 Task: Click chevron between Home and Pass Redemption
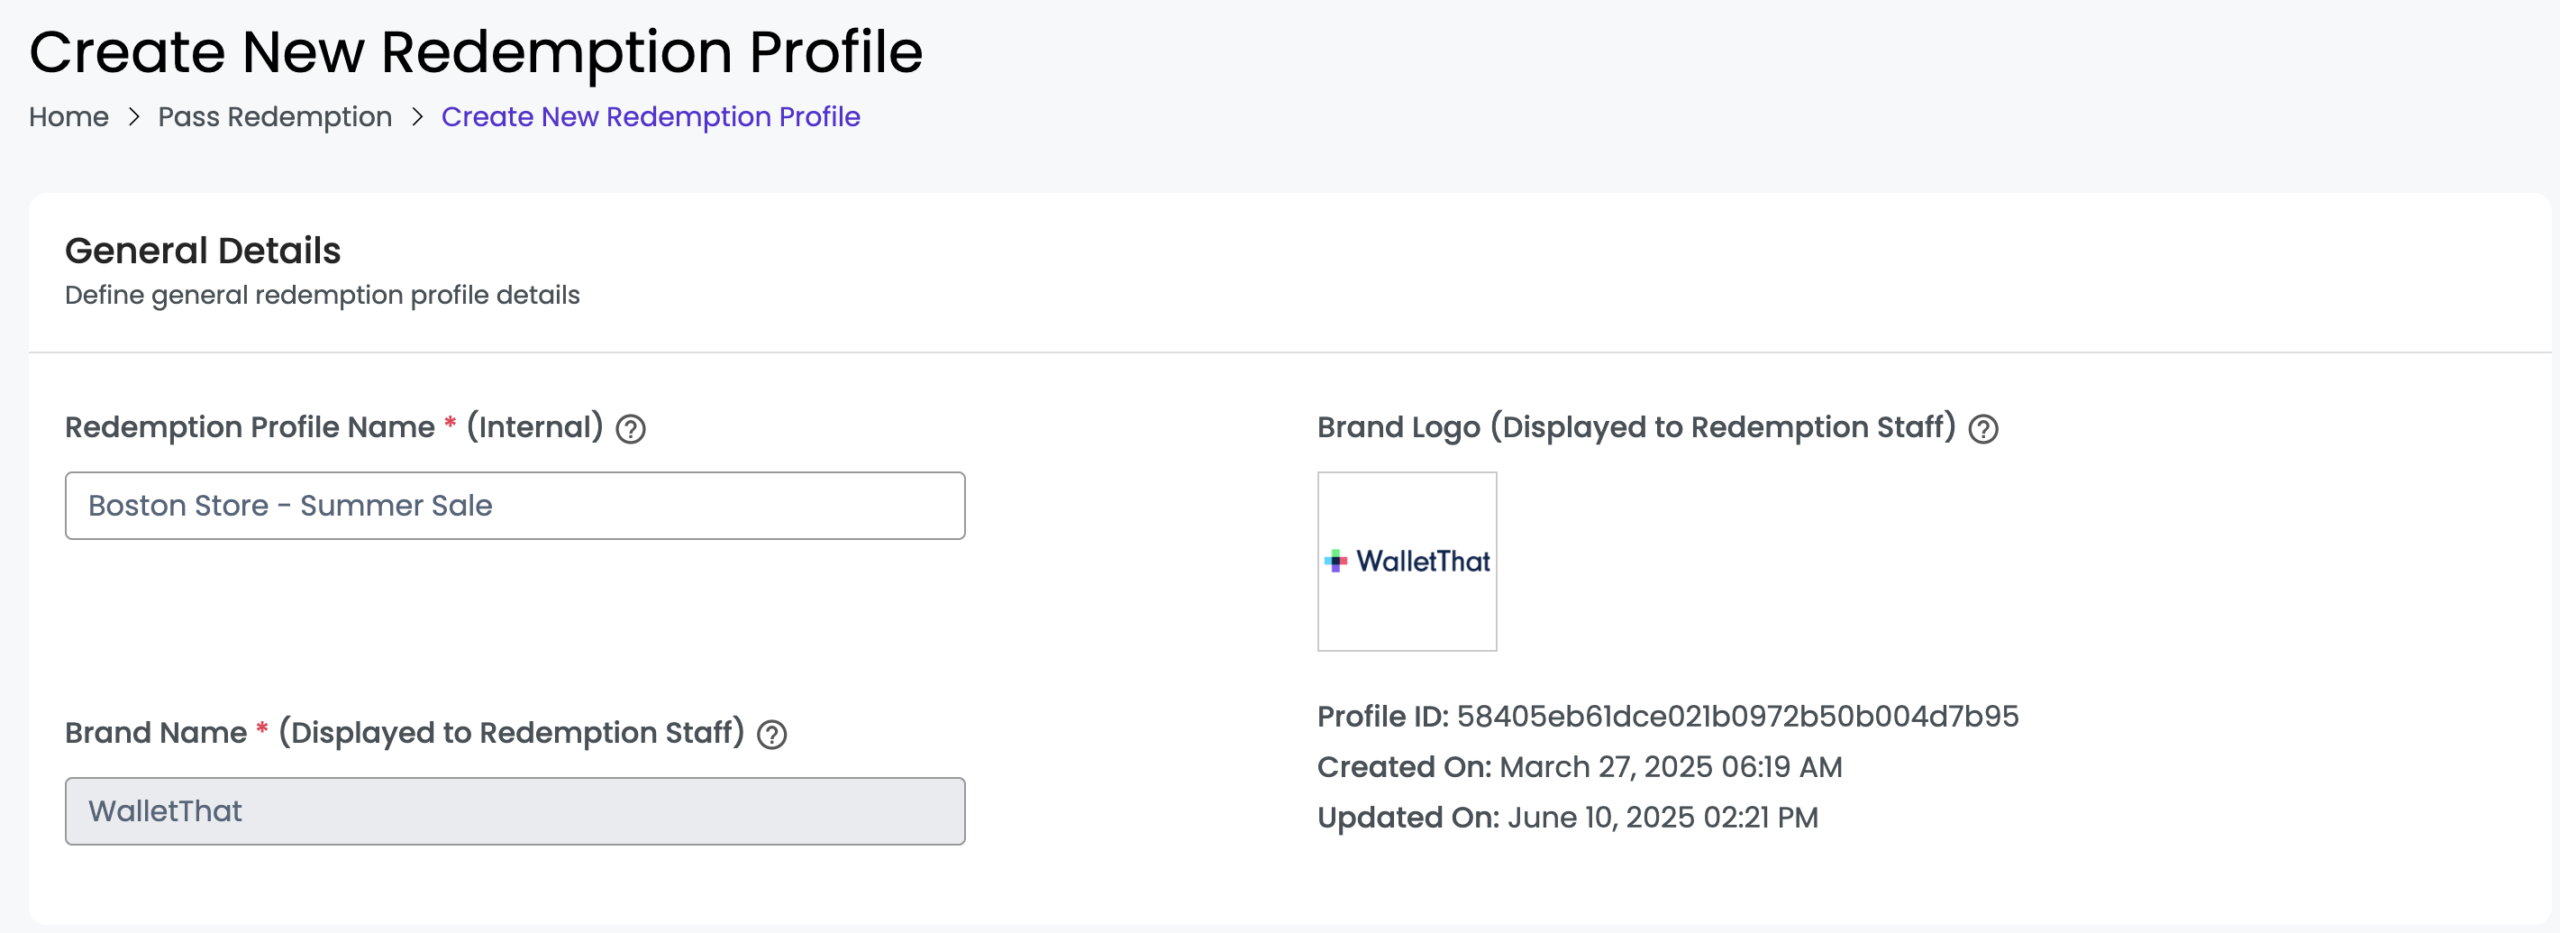click(134, 117)
